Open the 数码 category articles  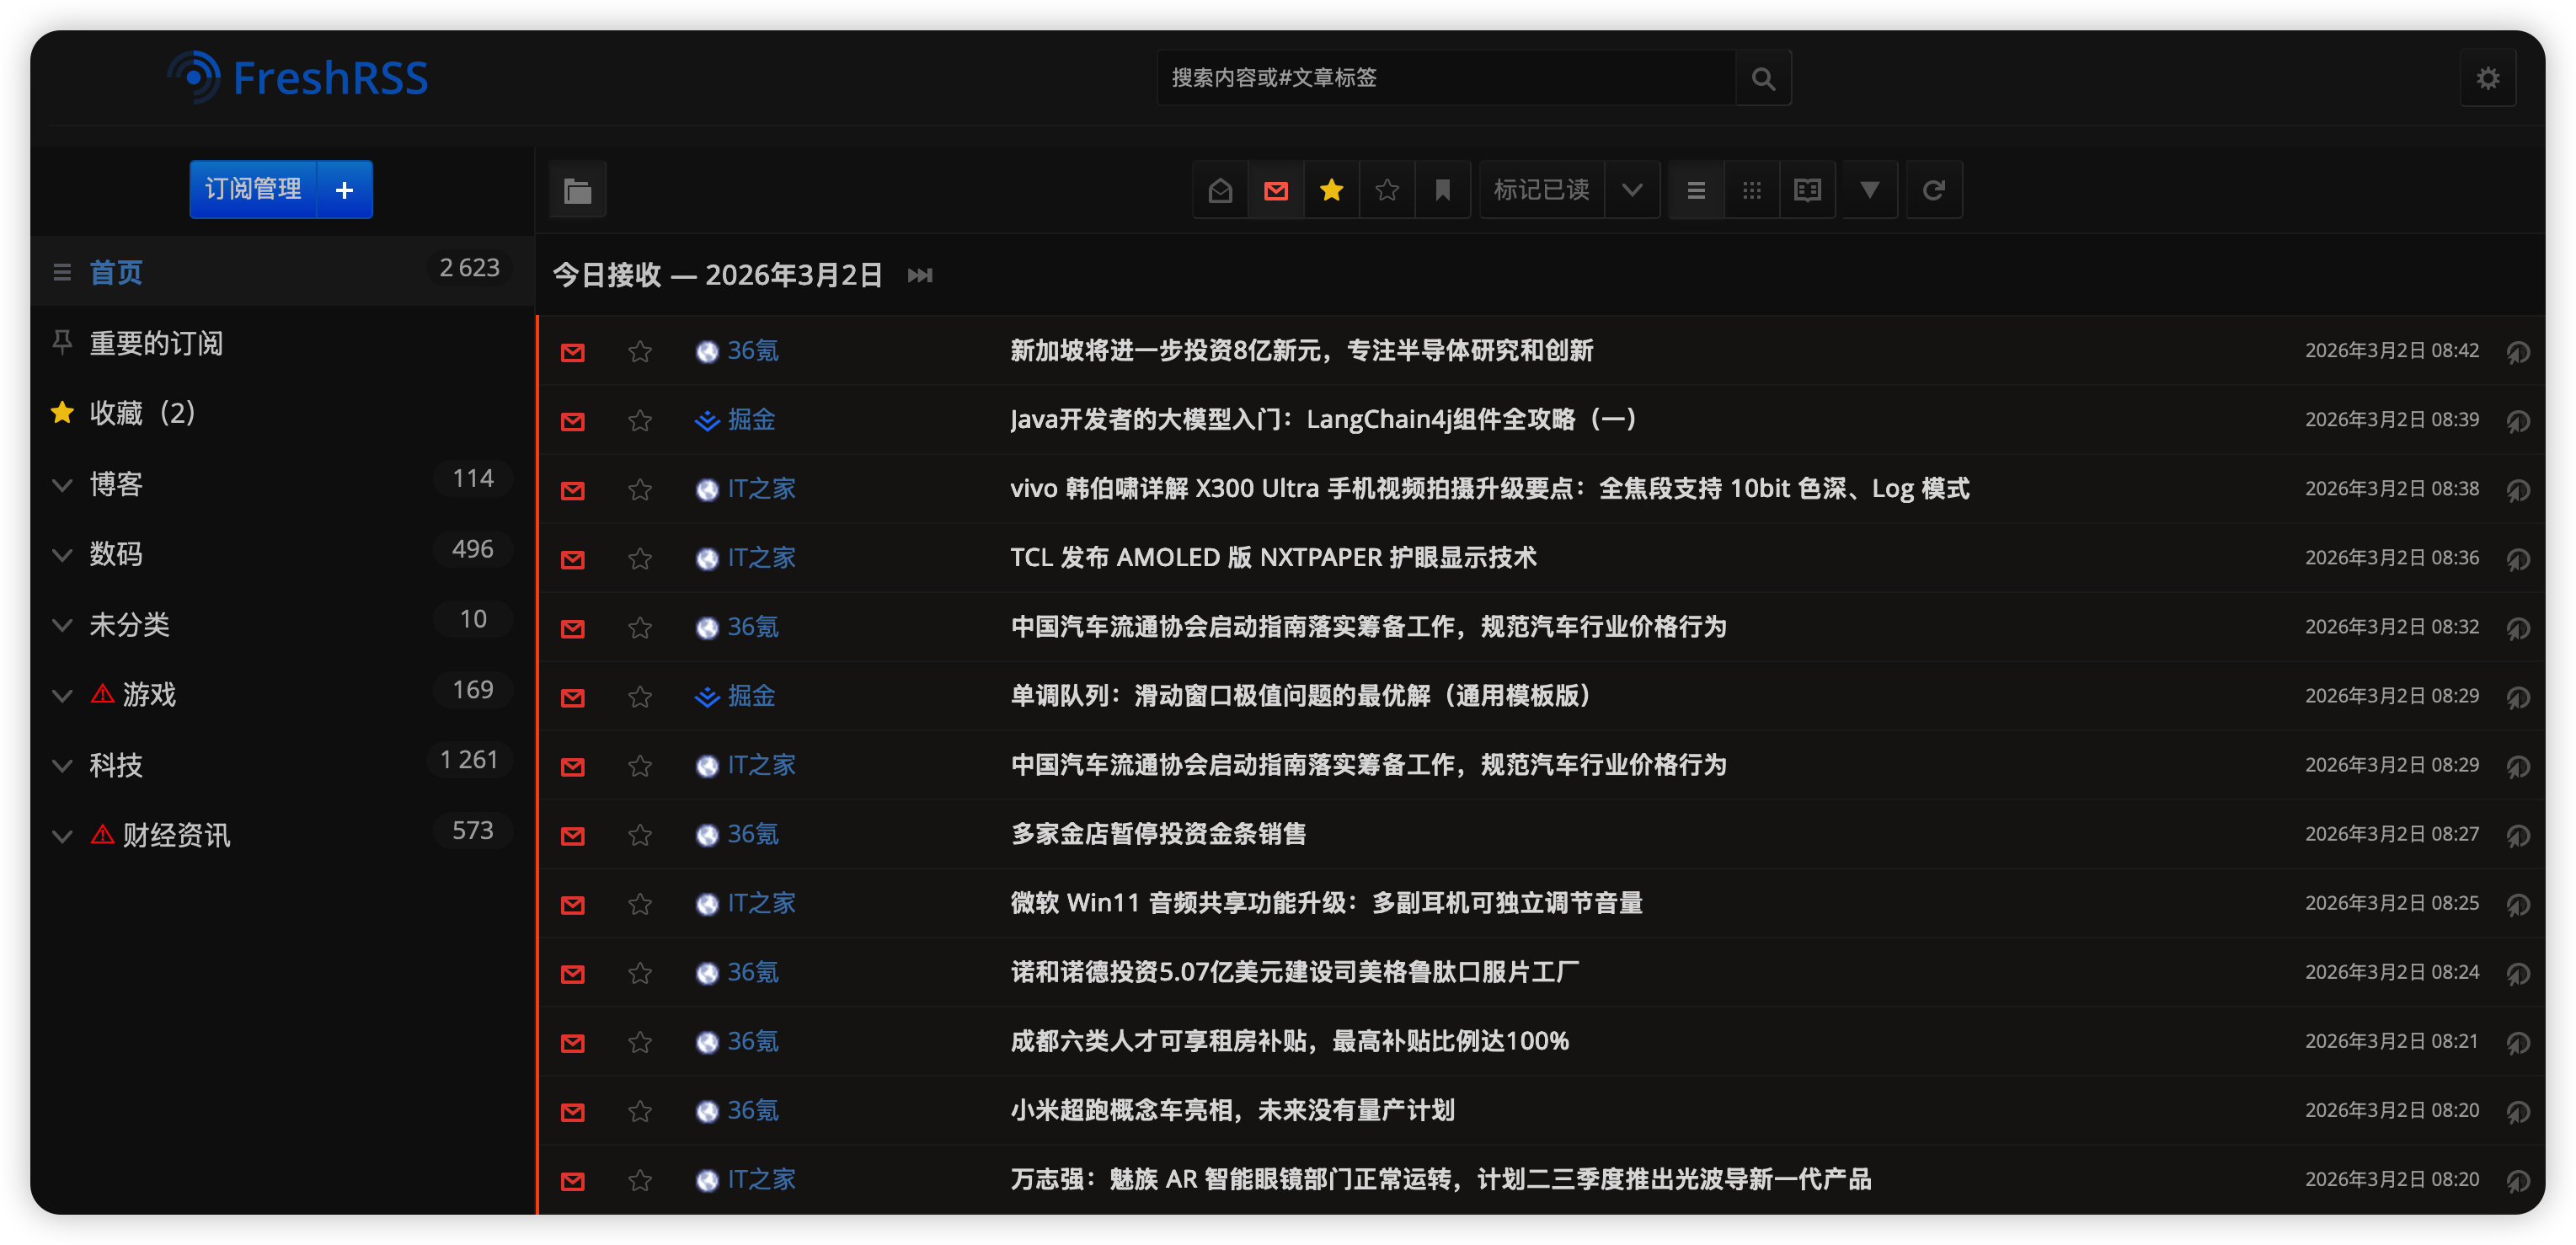[x=116, y=554]
